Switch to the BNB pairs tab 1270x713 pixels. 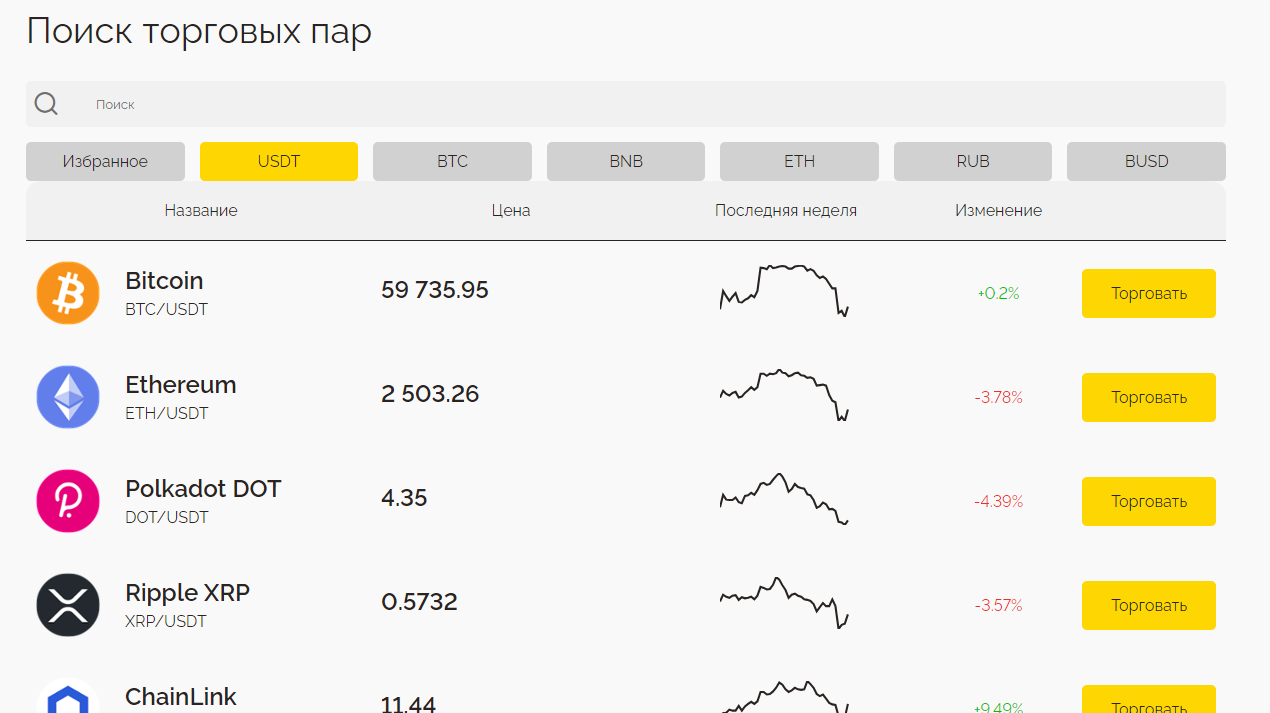(x=626, y=161)
